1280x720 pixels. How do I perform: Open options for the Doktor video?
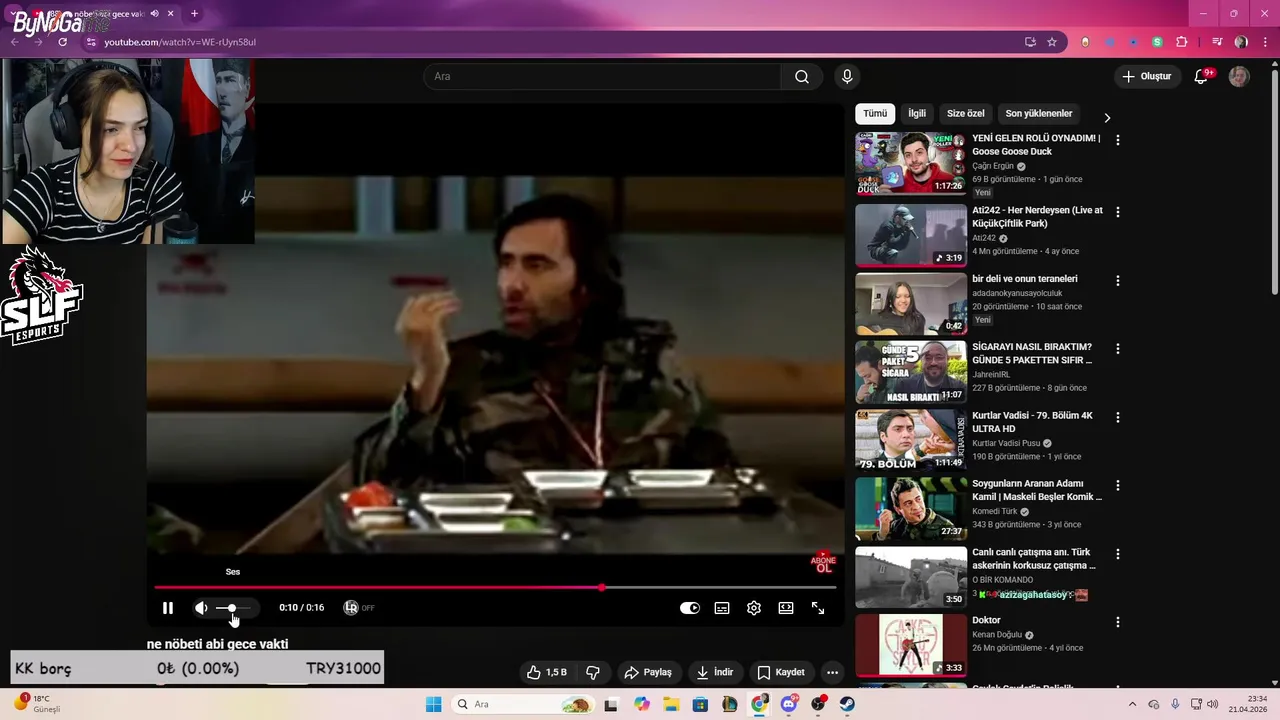tap(1118, 622)
